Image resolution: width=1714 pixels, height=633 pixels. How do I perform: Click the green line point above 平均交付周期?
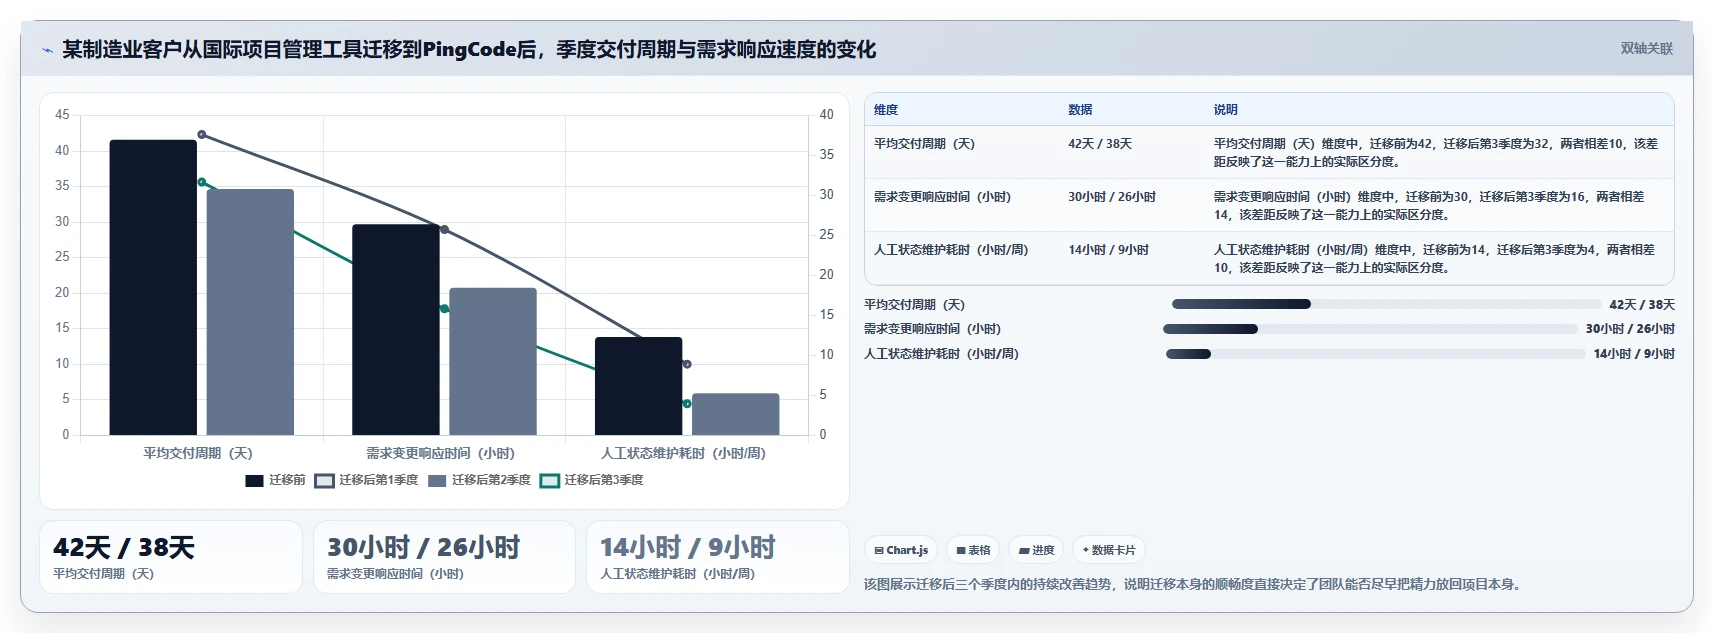[202, 182]
